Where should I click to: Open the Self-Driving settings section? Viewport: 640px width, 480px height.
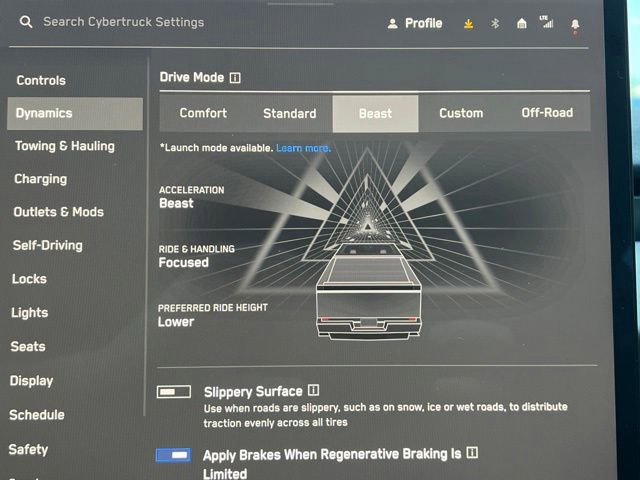tap(48, 245)
